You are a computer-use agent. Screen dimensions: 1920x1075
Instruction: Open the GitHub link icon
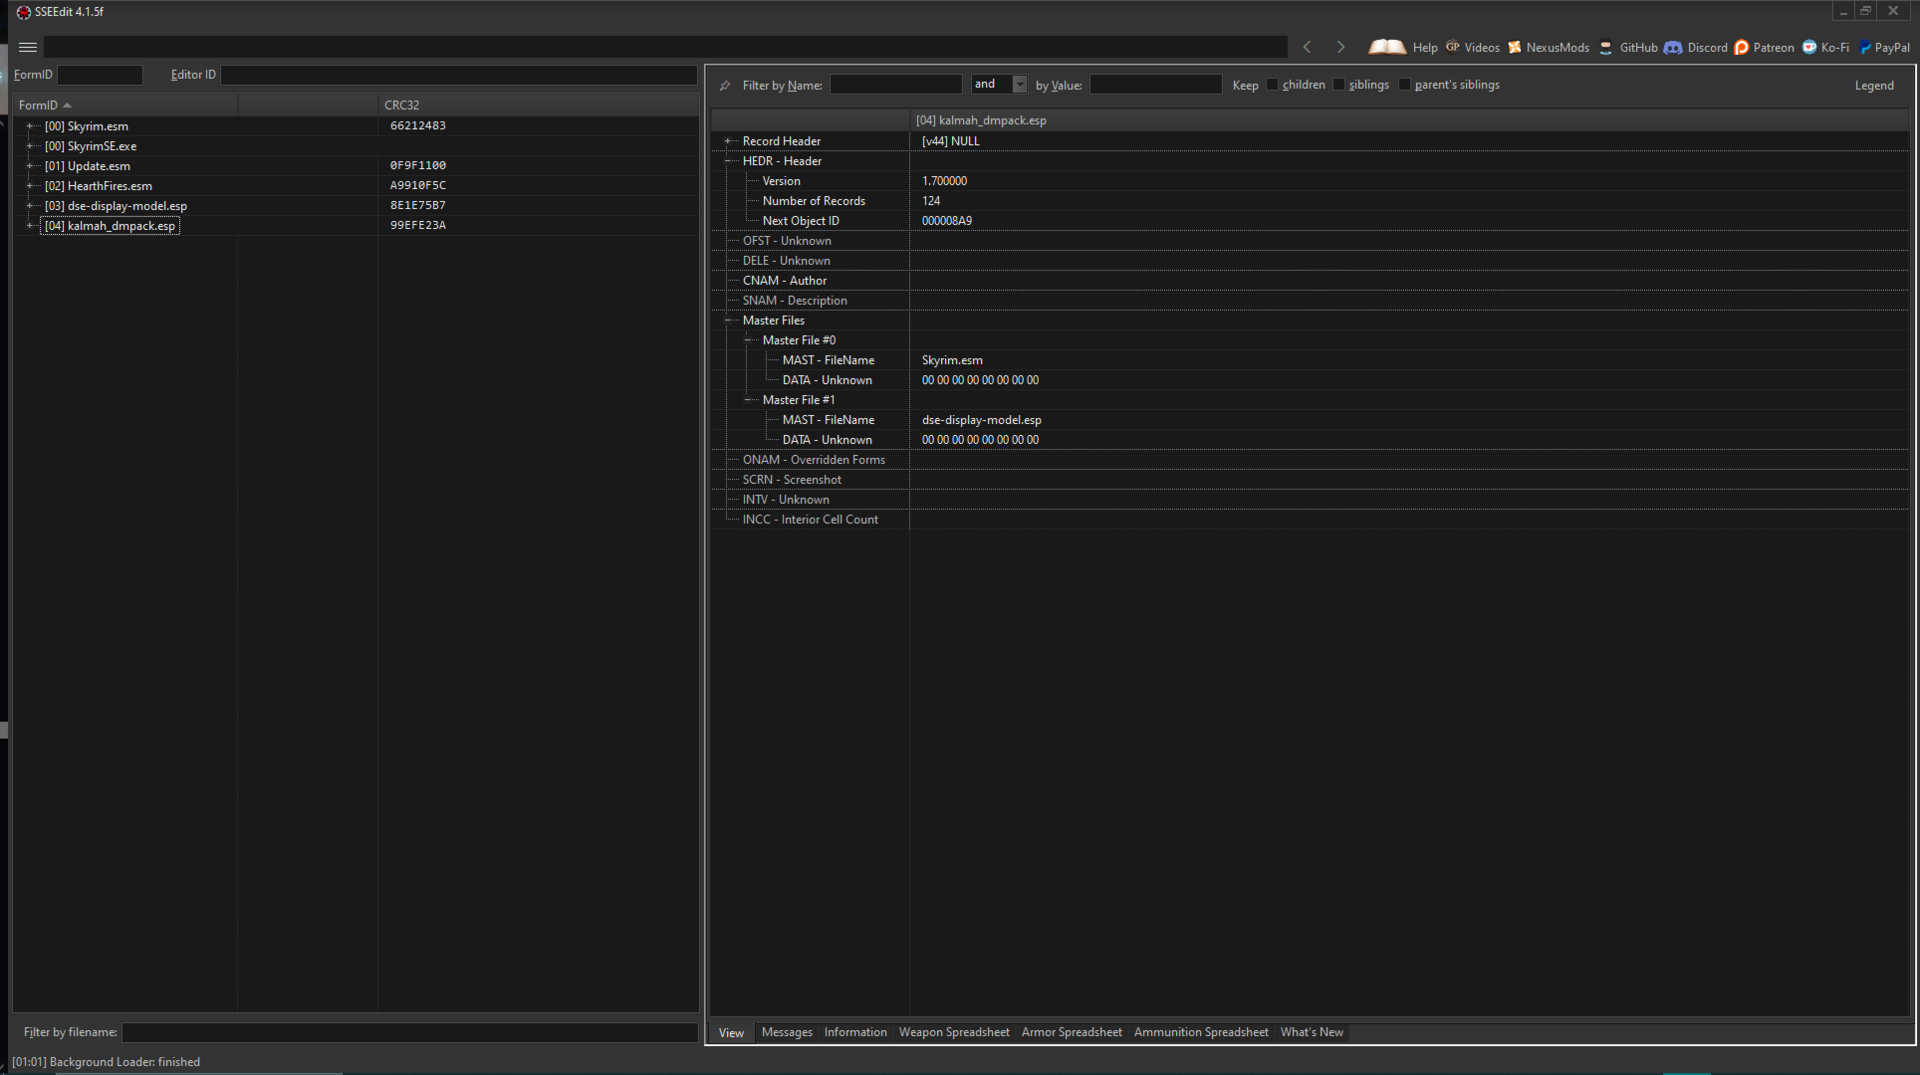[x=1606, y=47]
